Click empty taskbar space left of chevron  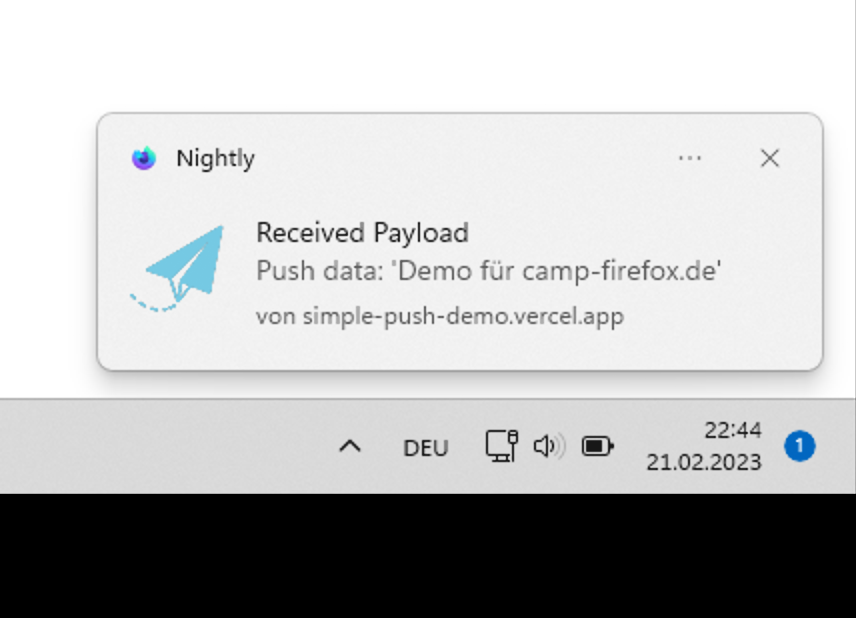150,446
